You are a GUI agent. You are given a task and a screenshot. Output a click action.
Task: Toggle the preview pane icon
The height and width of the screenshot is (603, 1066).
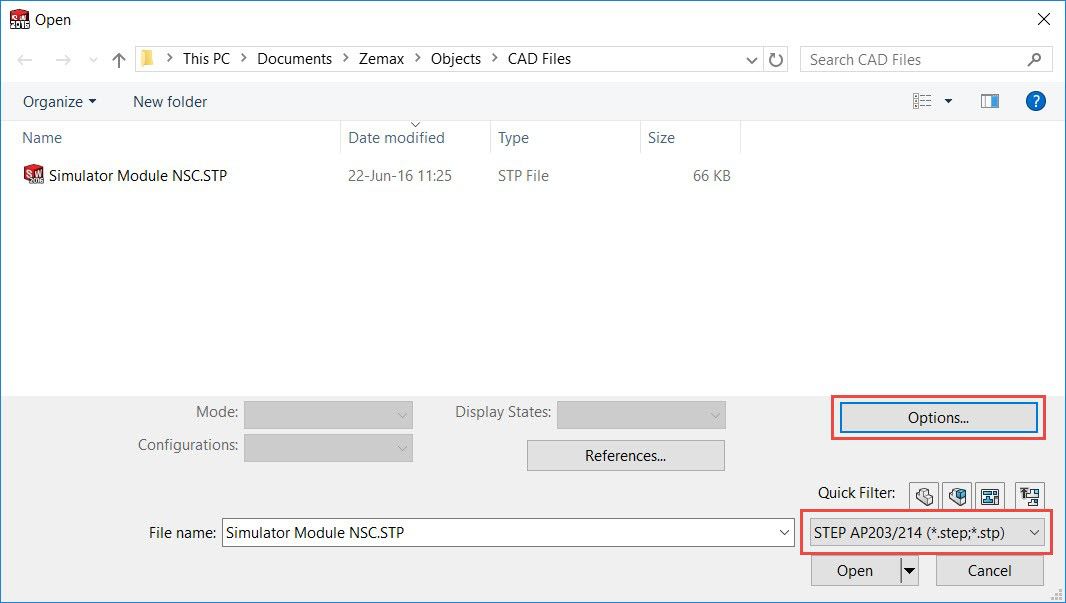click(x=989, y=100)
